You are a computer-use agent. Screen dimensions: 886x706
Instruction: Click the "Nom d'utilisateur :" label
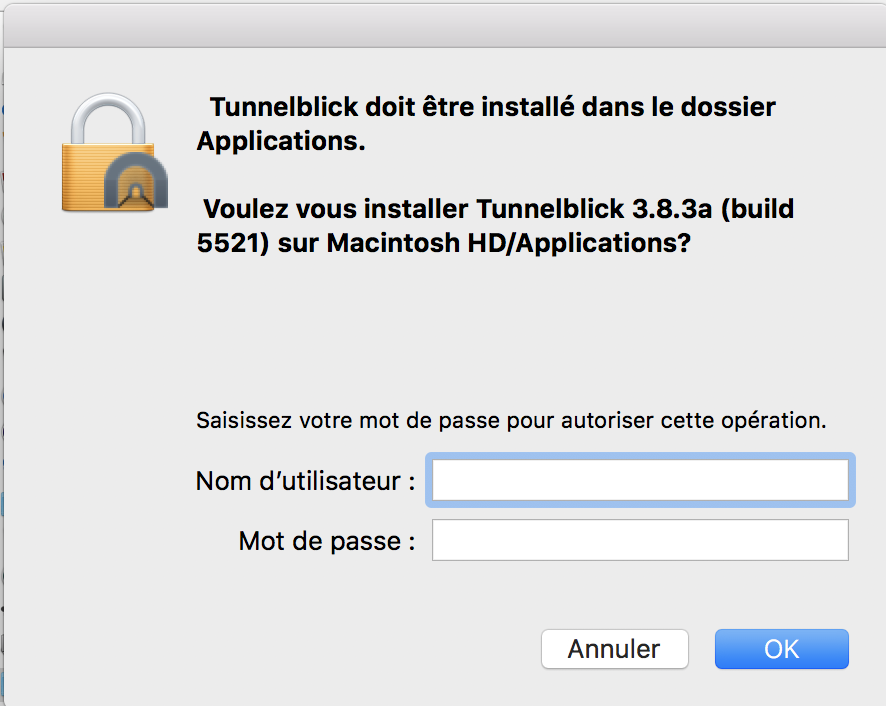point(306,481)
